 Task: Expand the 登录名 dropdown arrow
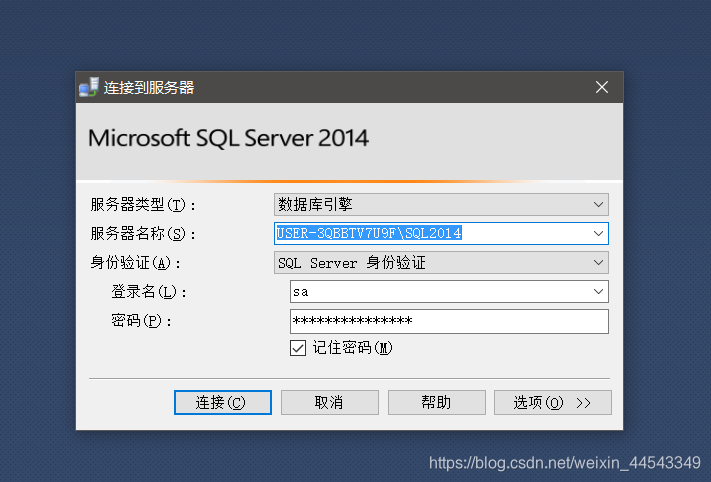coord(598,292)
